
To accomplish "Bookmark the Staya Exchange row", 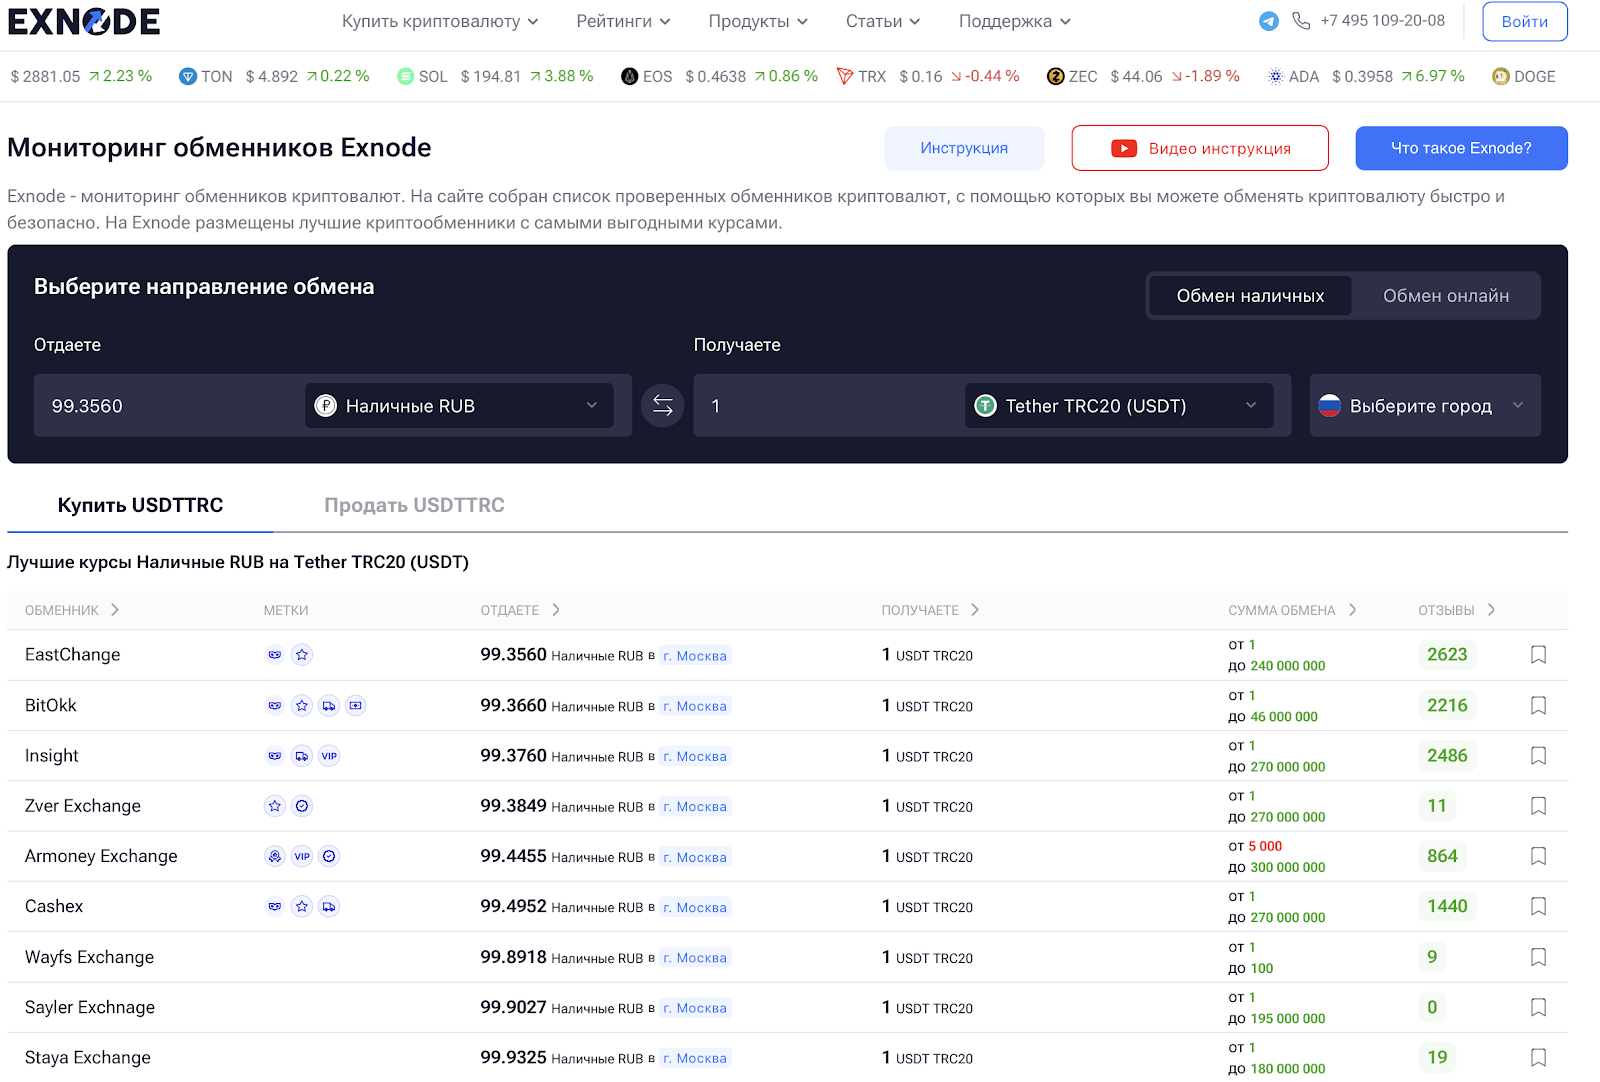I will pos(1538,1057).
